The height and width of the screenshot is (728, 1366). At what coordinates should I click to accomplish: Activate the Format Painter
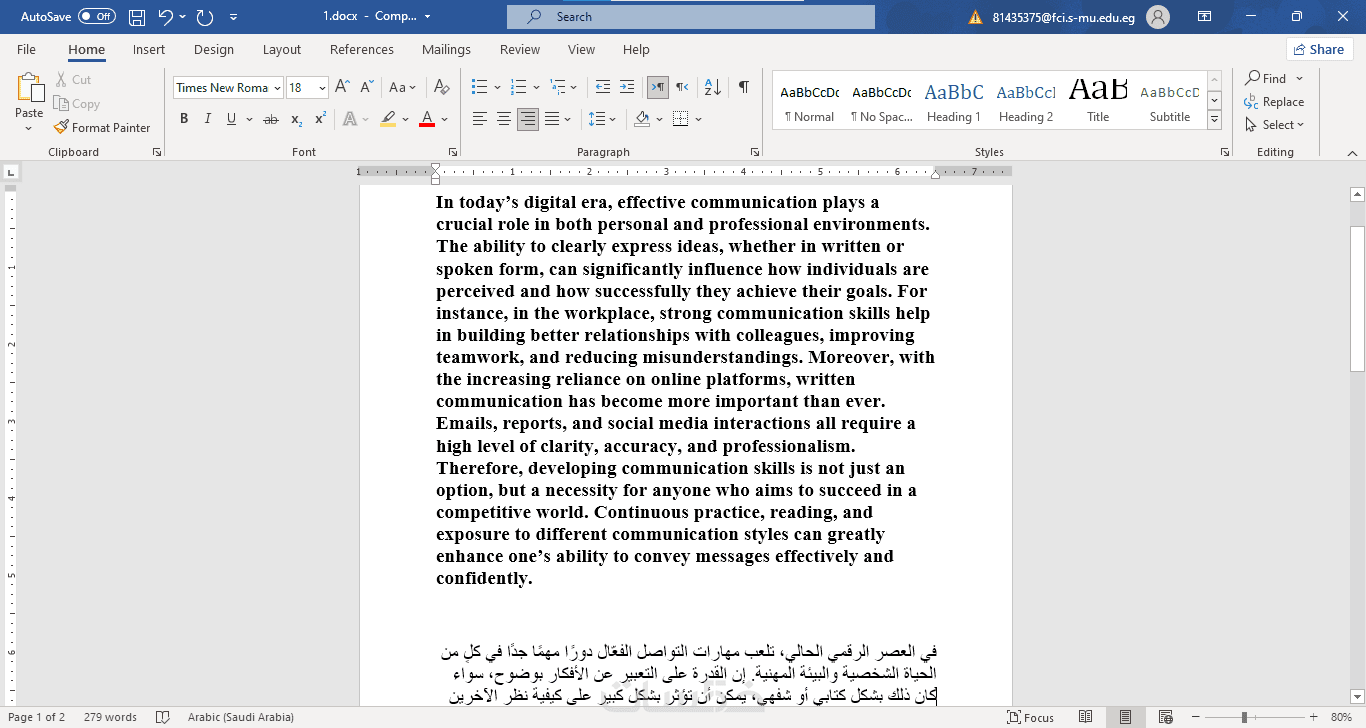(x=102, y=128)
